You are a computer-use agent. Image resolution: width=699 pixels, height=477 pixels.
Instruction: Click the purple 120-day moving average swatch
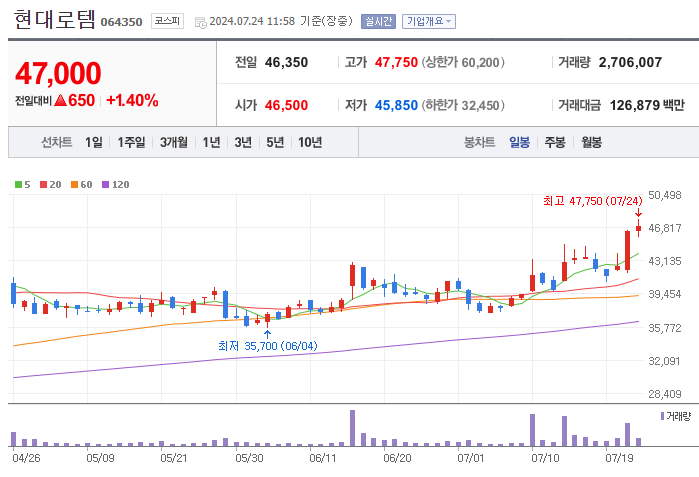(x=106, y=185)
